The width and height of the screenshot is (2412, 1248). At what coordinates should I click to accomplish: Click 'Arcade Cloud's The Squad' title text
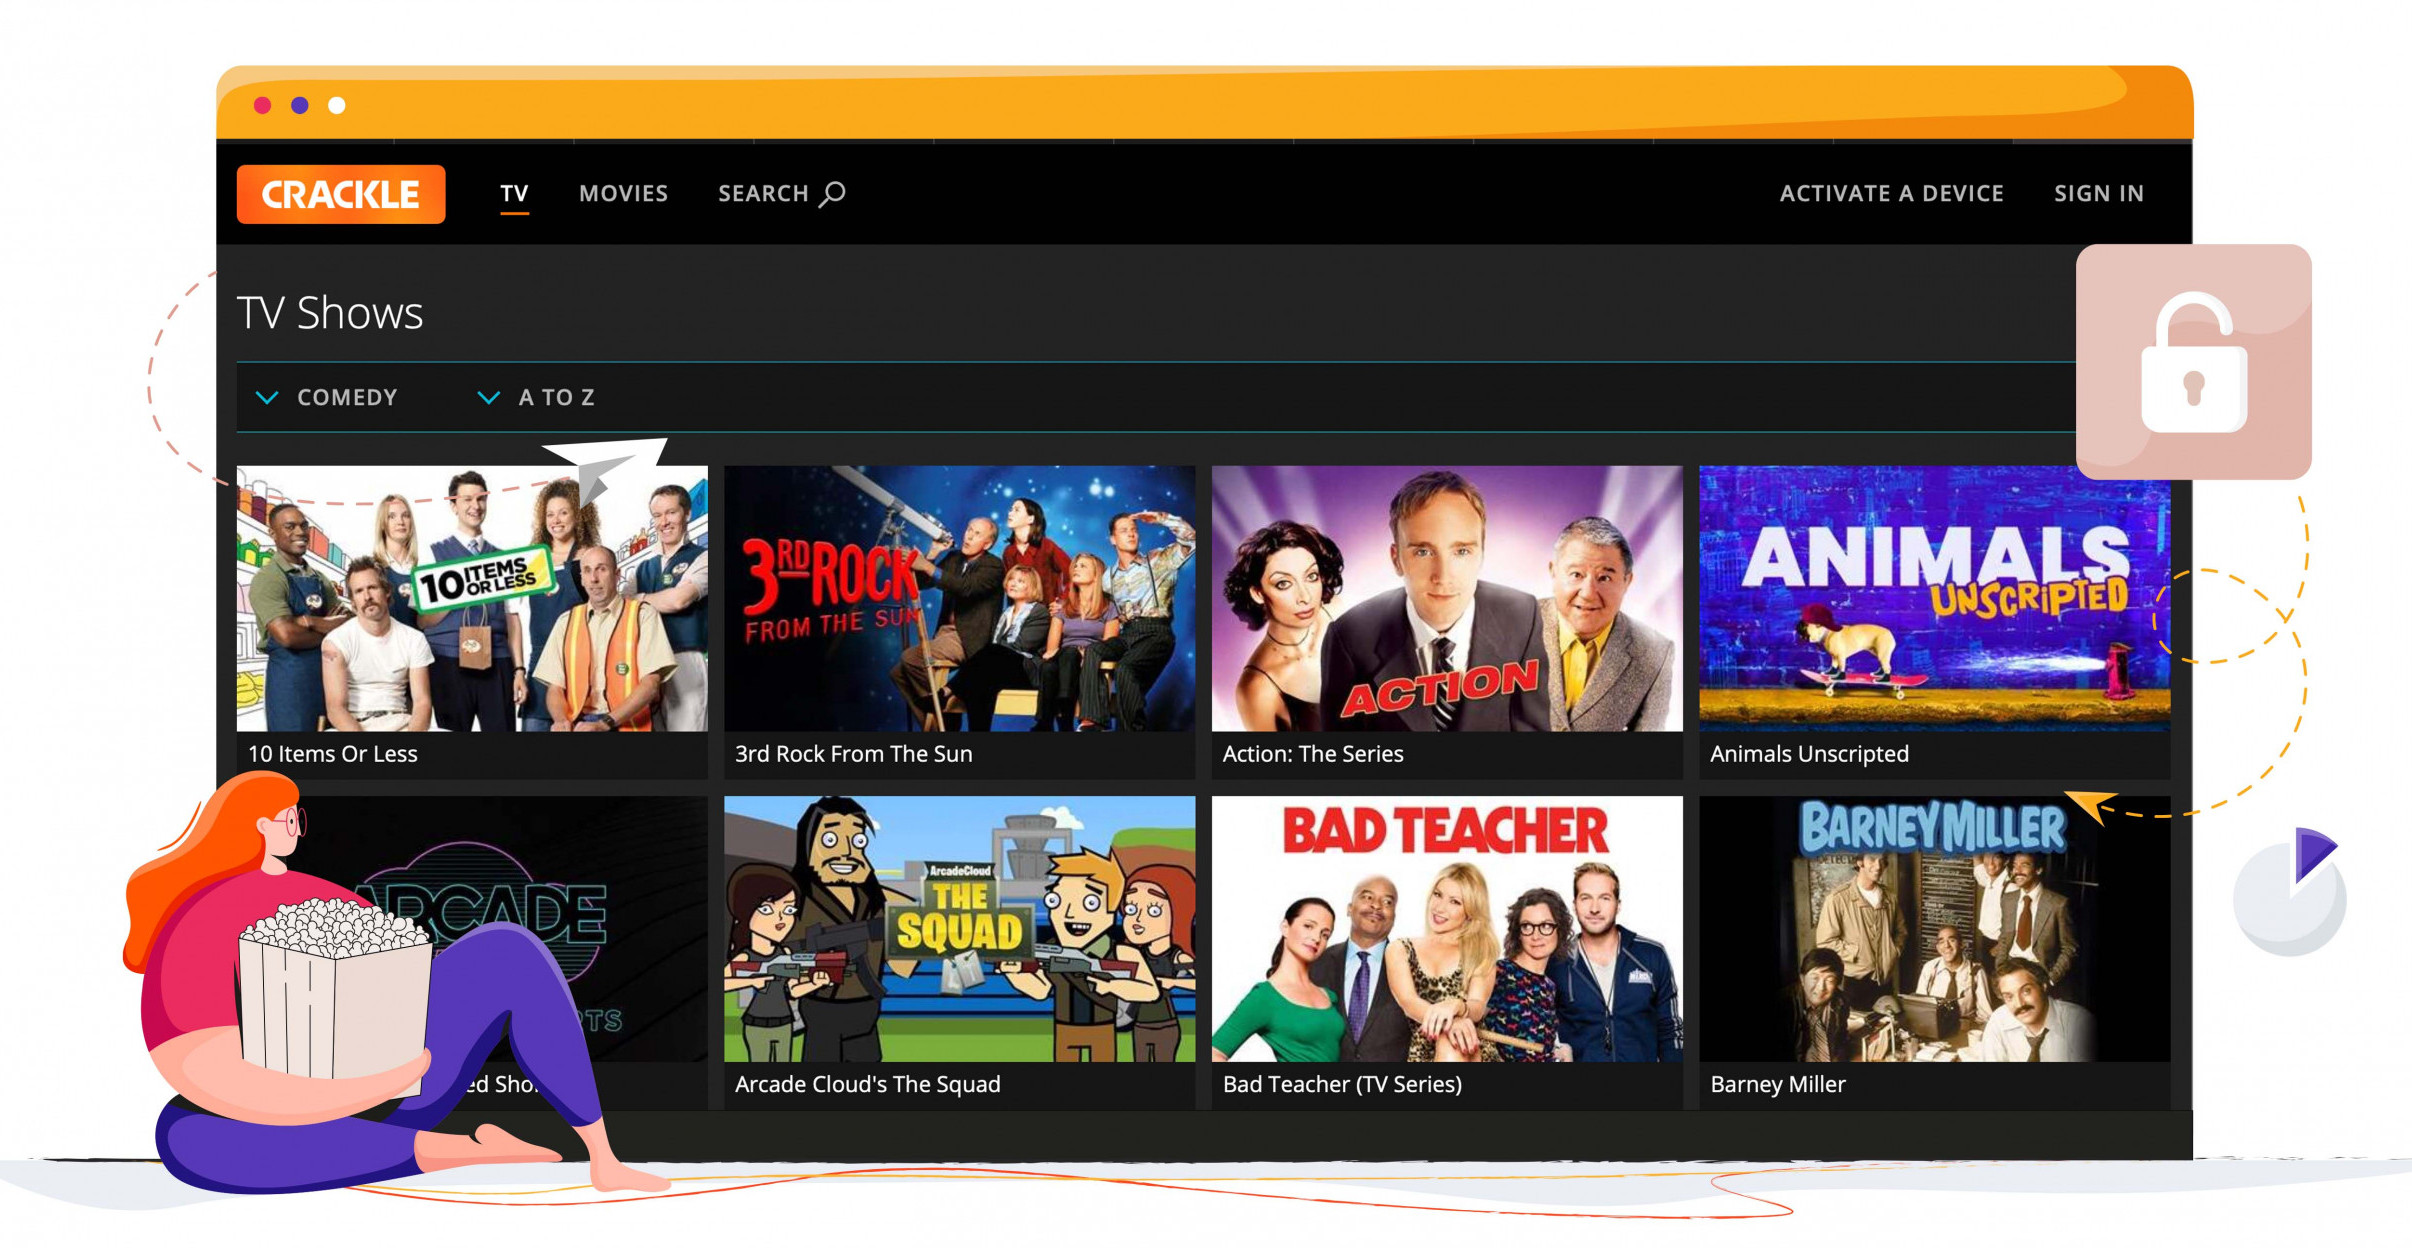(868, 1084)
